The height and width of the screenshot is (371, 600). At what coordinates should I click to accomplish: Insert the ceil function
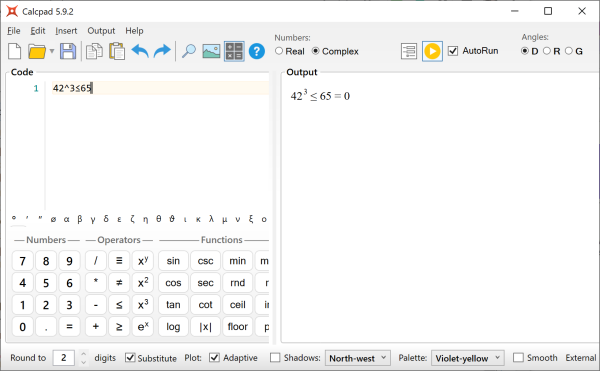238,305
